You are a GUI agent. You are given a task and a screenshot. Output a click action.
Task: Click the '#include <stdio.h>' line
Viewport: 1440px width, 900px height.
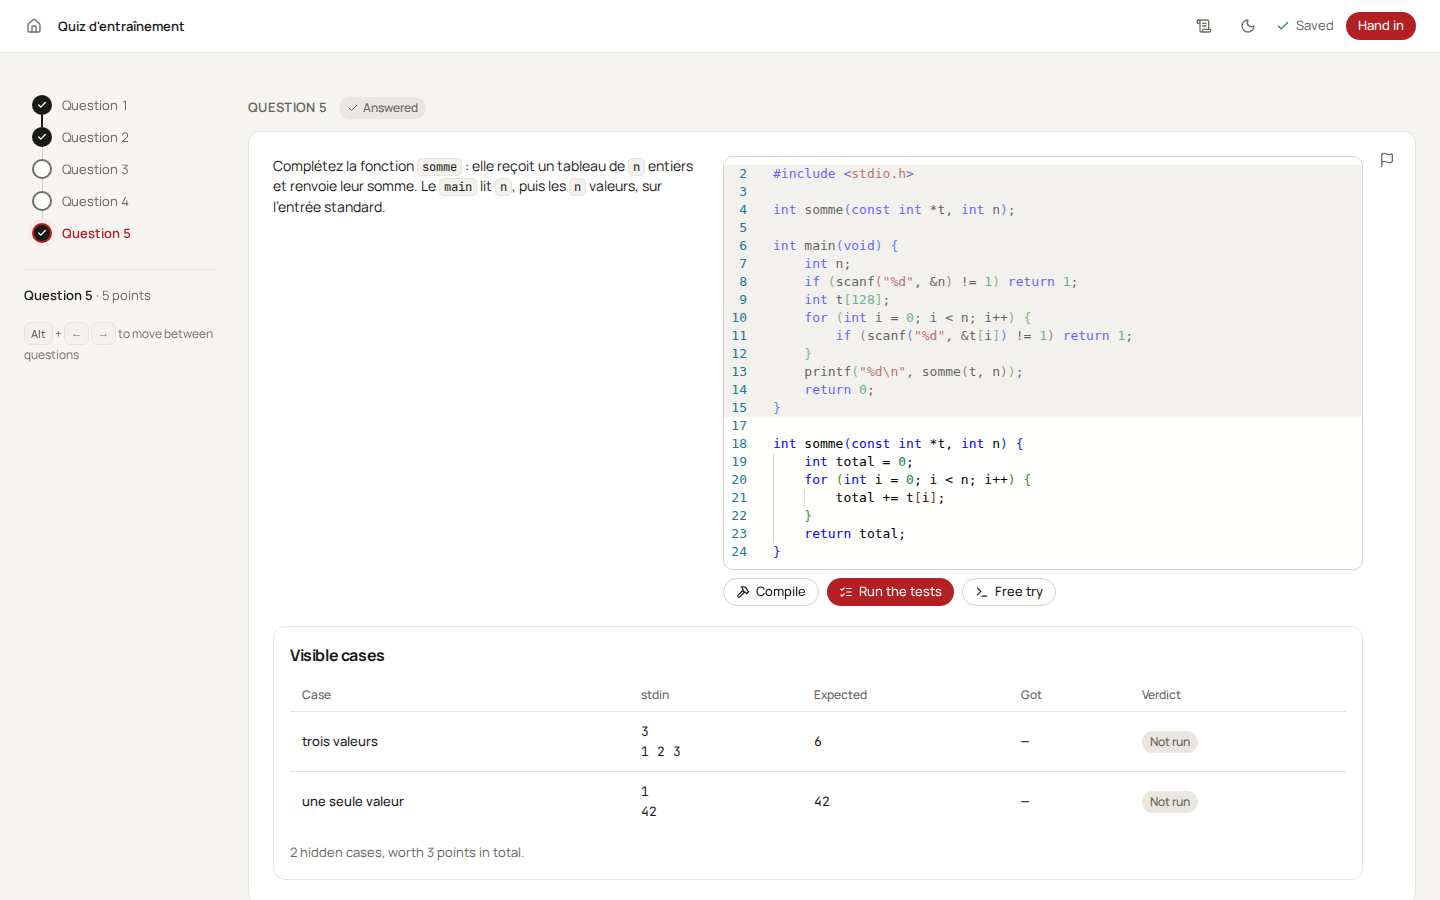(843, 174)
